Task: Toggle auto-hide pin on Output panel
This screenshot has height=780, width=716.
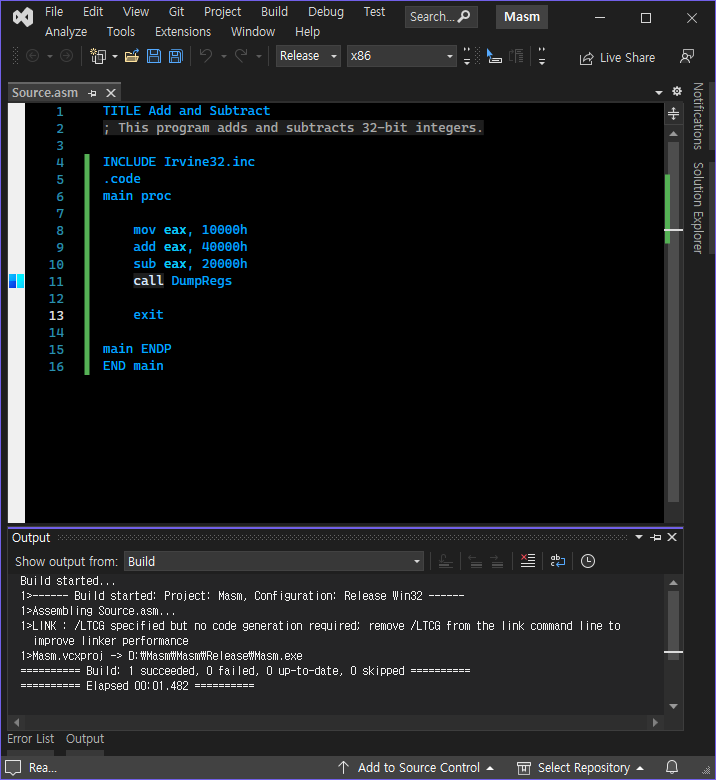Action: 656,537
